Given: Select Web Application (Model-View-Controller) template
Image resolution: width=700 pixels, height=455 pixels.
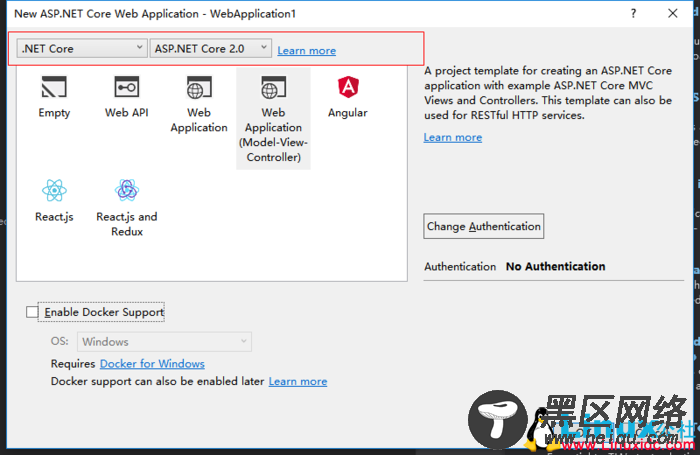Looking at the screenshot, I should click(x=273, y=118).
